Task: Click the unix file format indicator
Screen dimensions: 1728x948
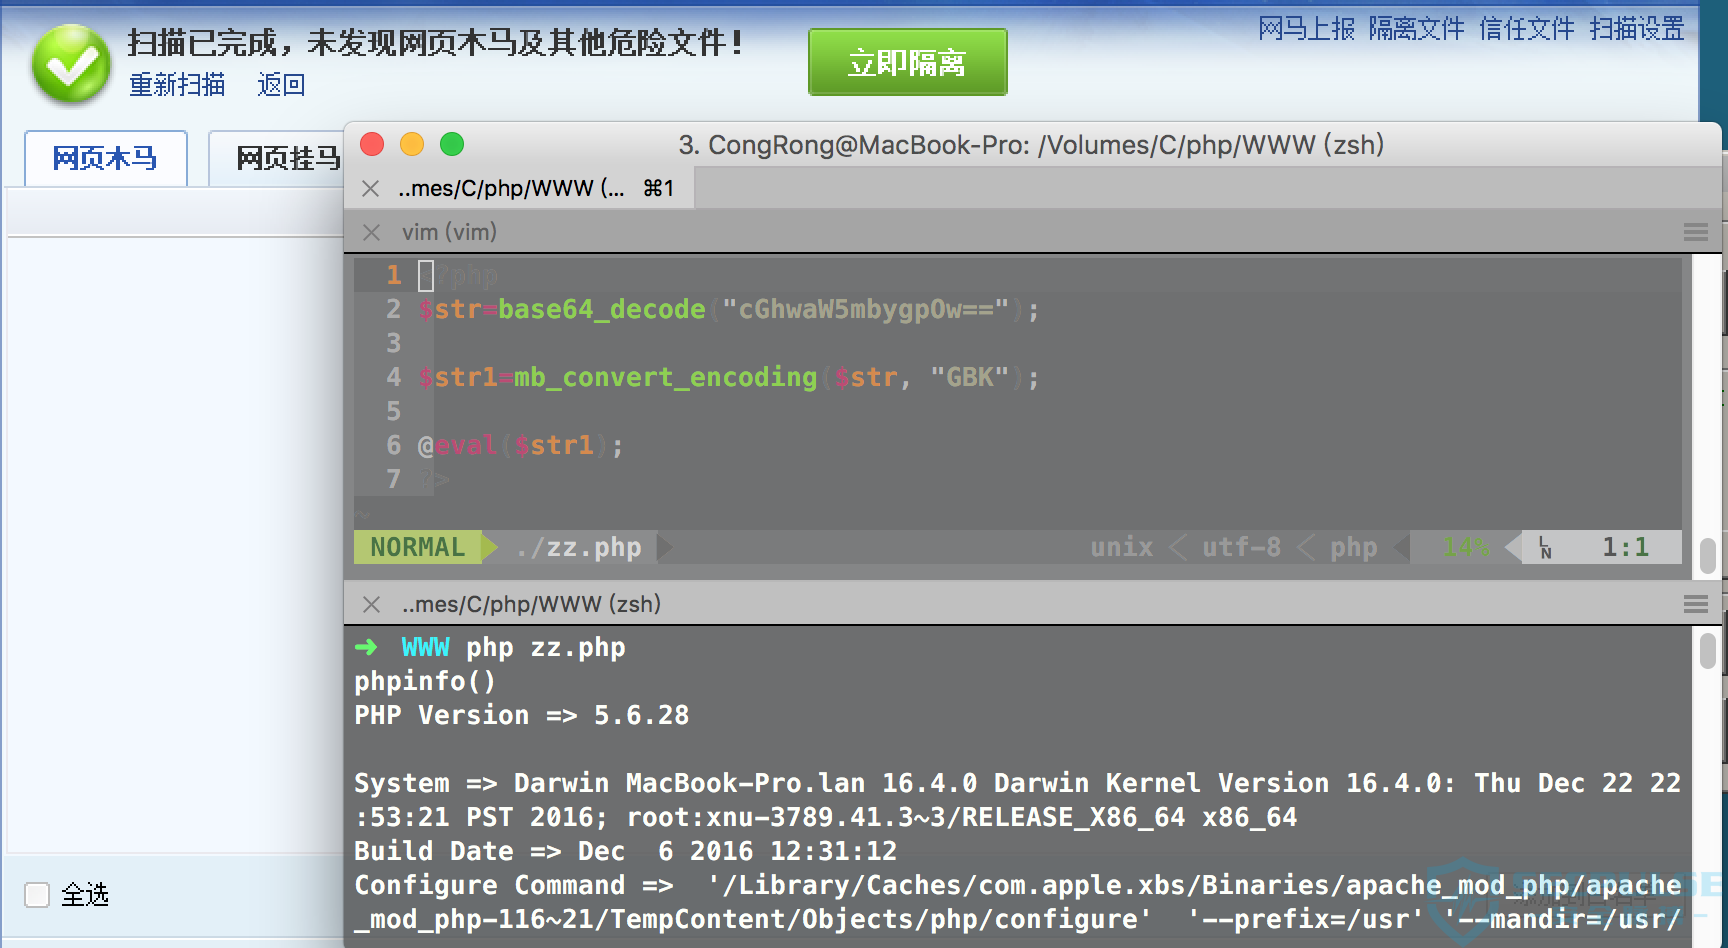Action: coord(1121,547)
